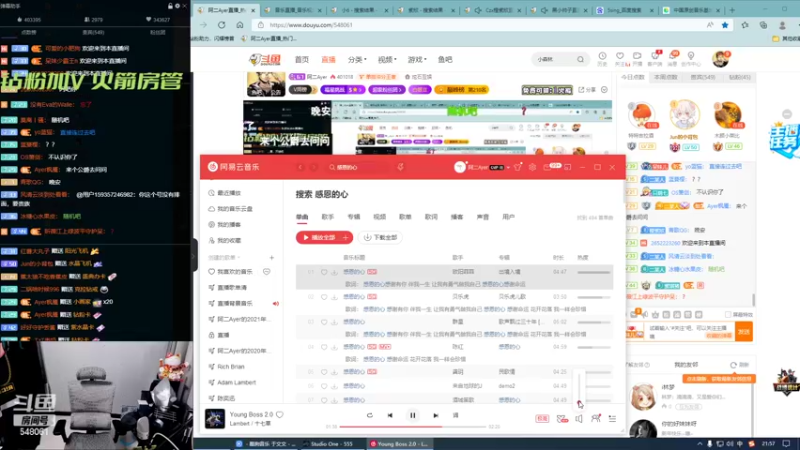800x450 pixels.
Task: Select the 用户 search results tab
Action: coord(508,217)
